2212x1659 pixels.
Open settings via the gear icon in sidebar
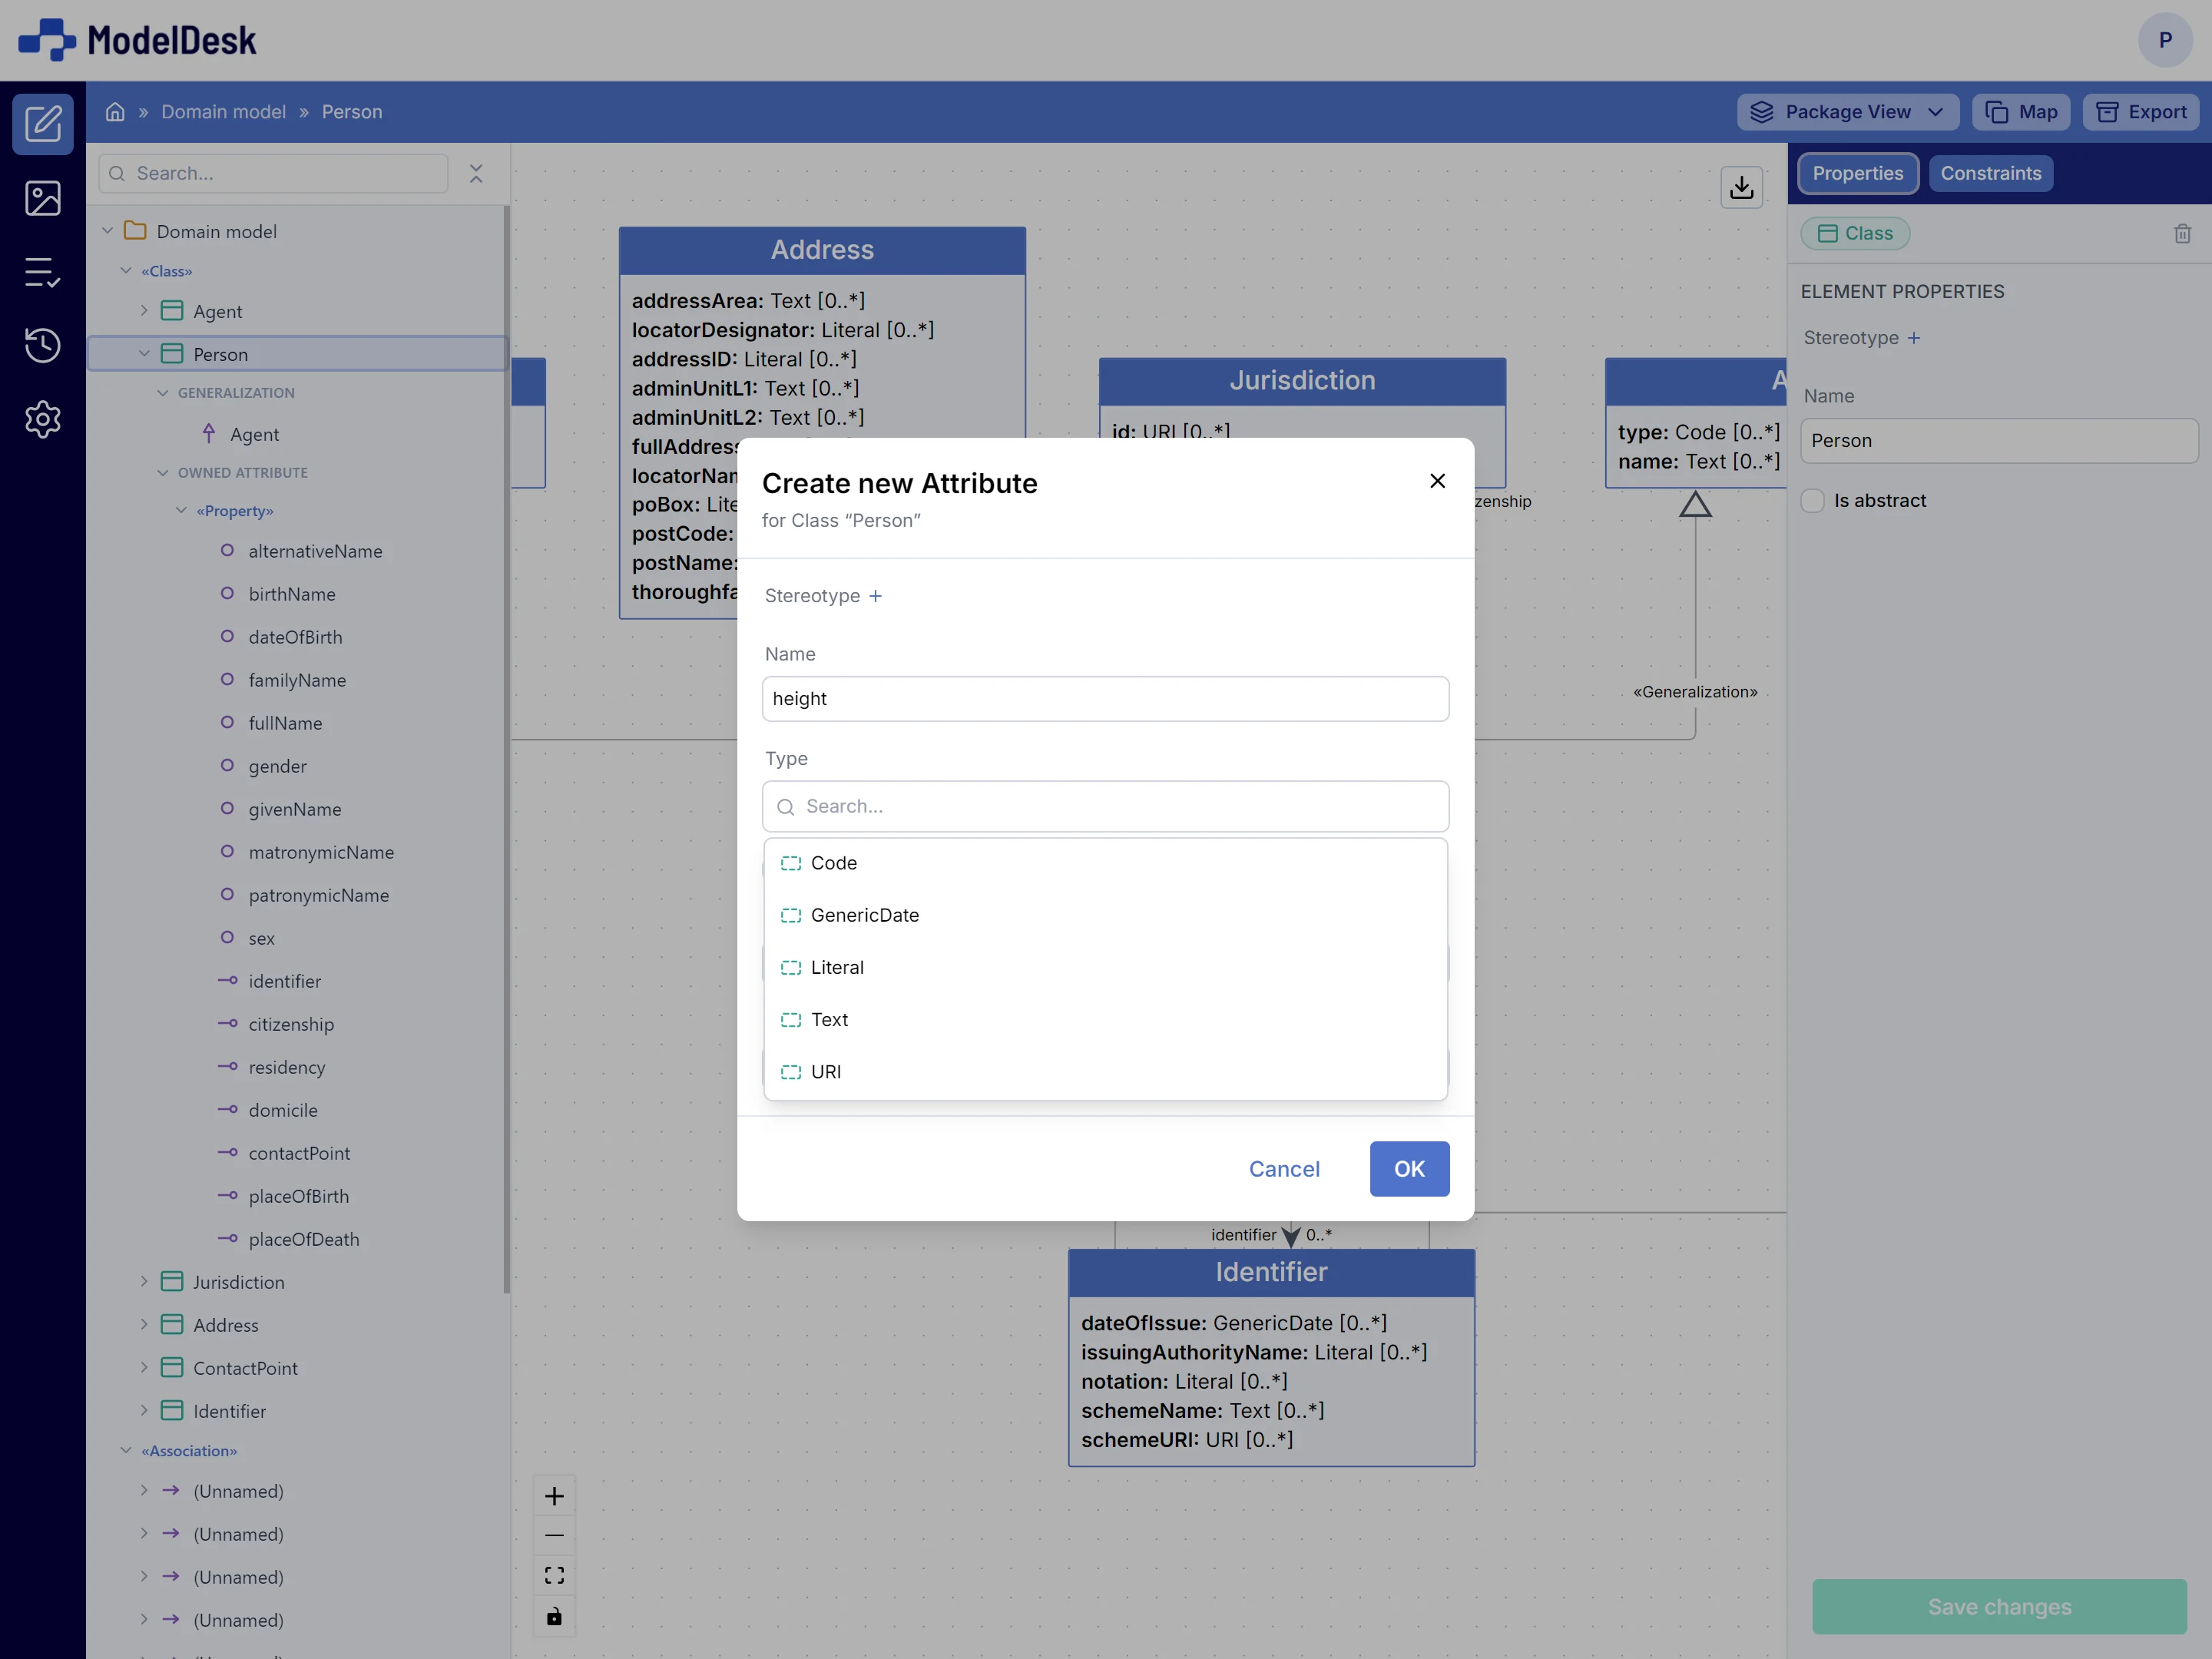[x=43, y=419]
